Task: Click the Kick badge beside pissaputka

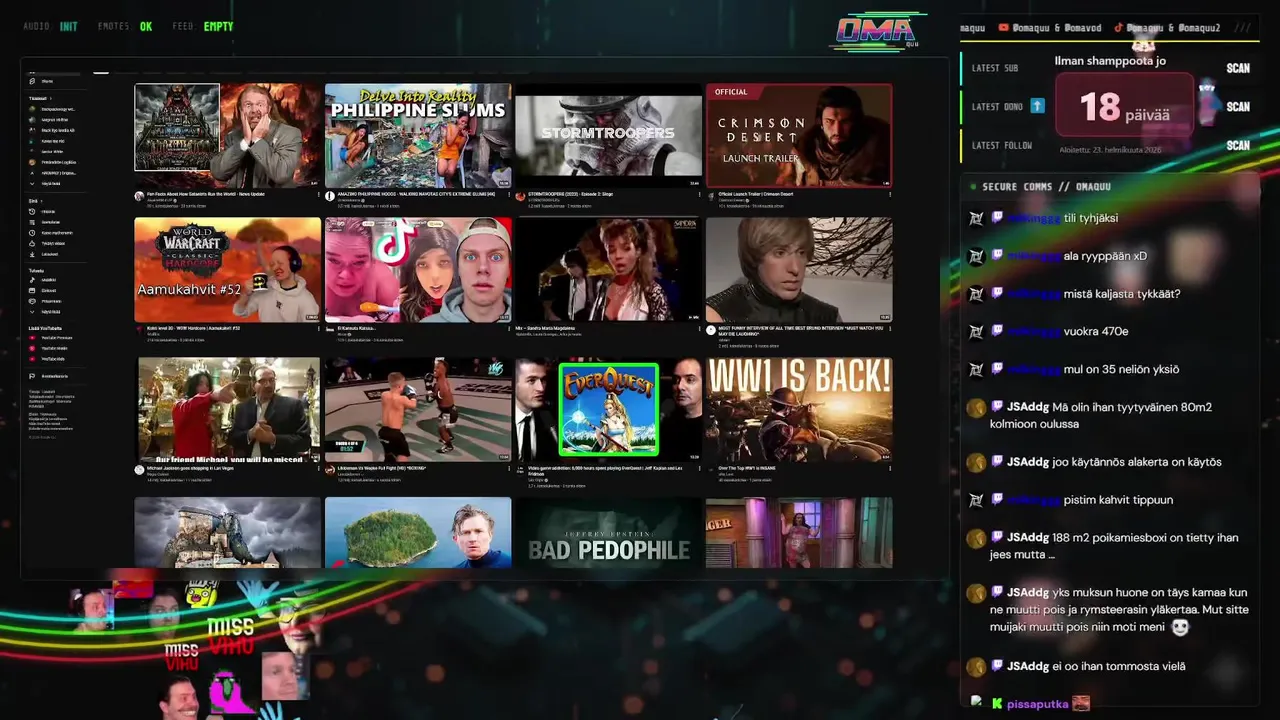Action: [997, 704]
